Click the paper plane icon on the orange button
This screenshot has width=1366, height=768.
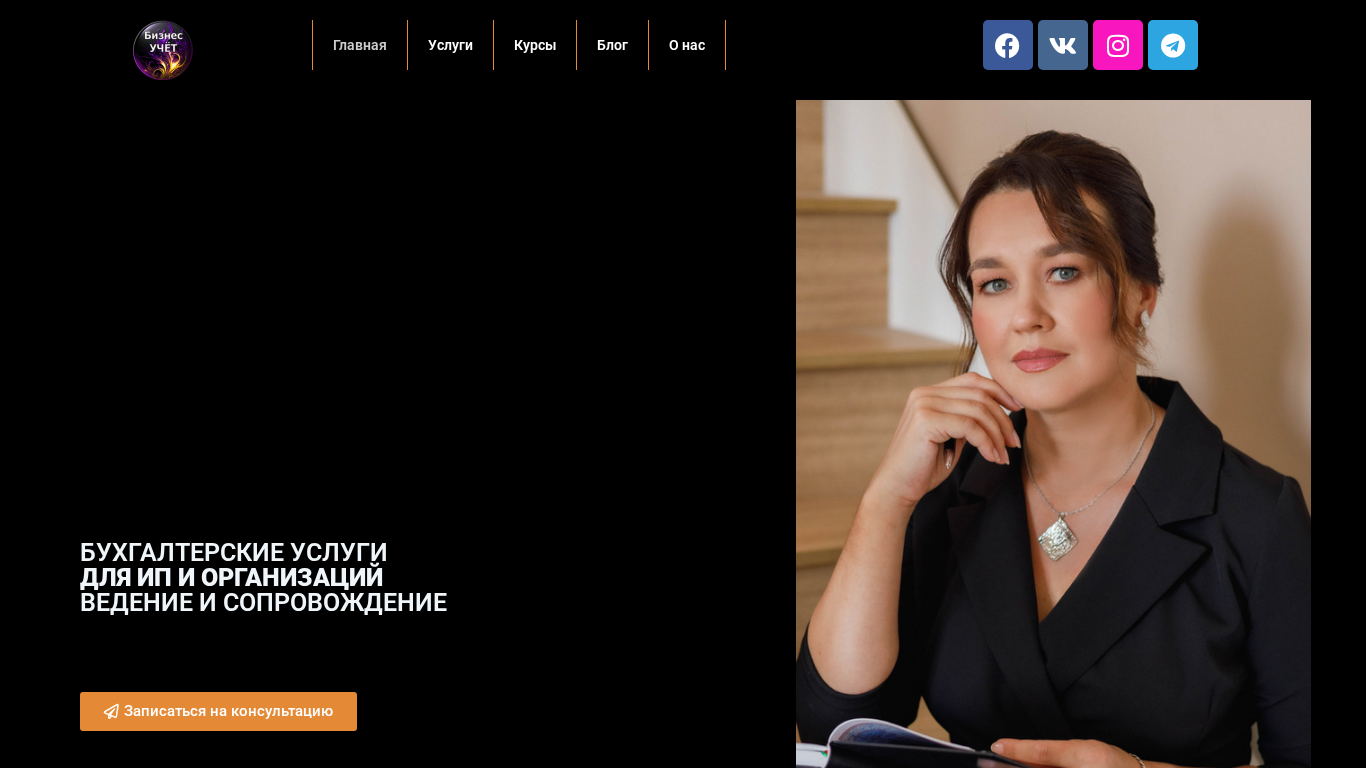tap(111, 712)
